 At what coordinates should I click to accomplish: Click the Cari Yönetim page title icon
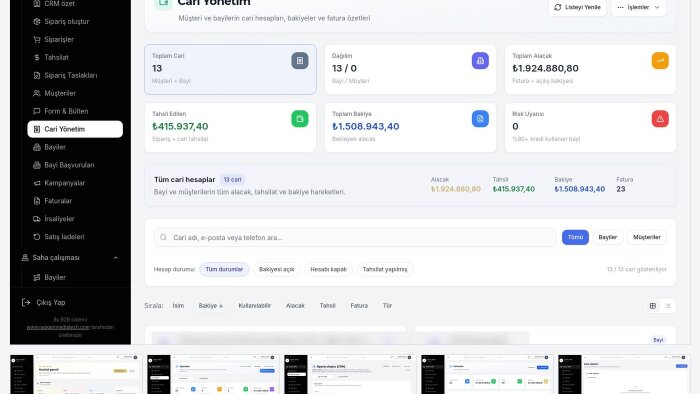[x=163, y=4]
